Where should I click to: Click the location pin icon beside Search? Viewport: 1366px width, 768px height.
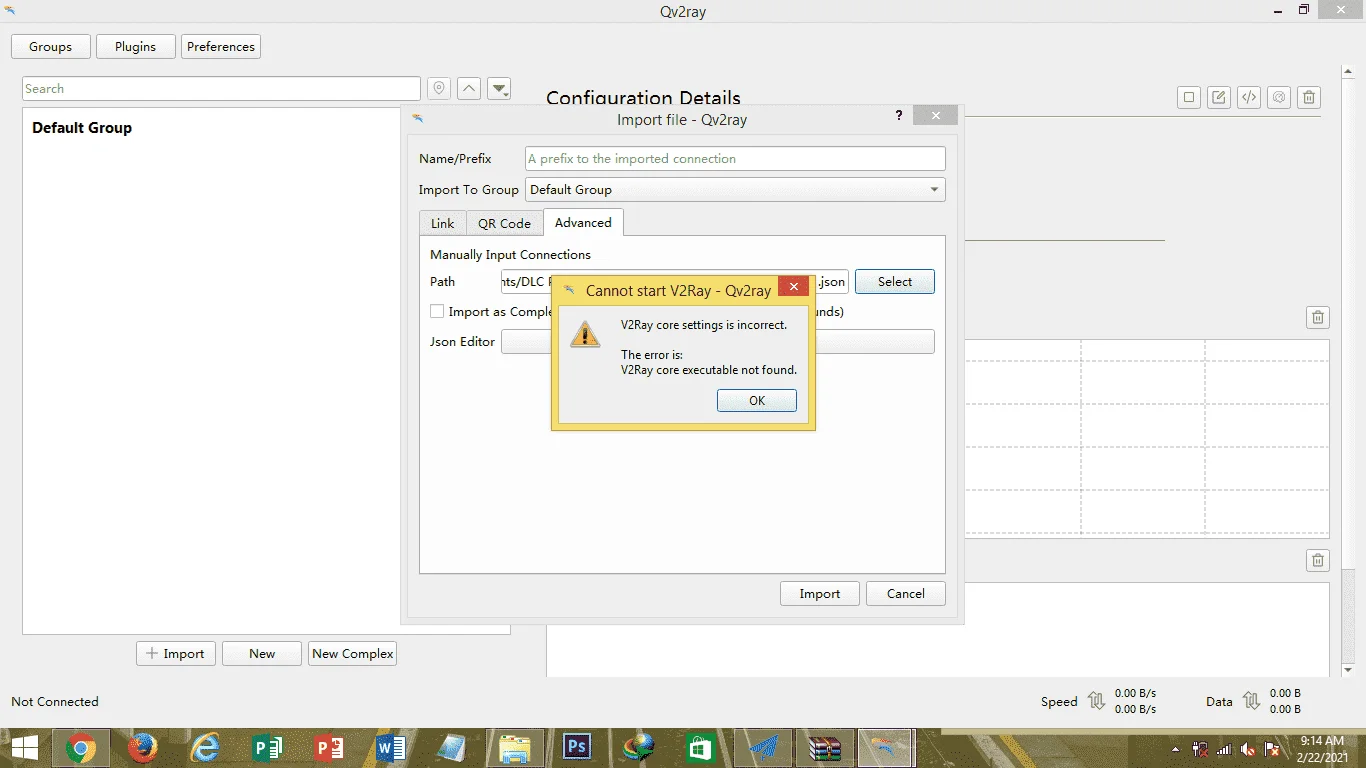[439, 89]
